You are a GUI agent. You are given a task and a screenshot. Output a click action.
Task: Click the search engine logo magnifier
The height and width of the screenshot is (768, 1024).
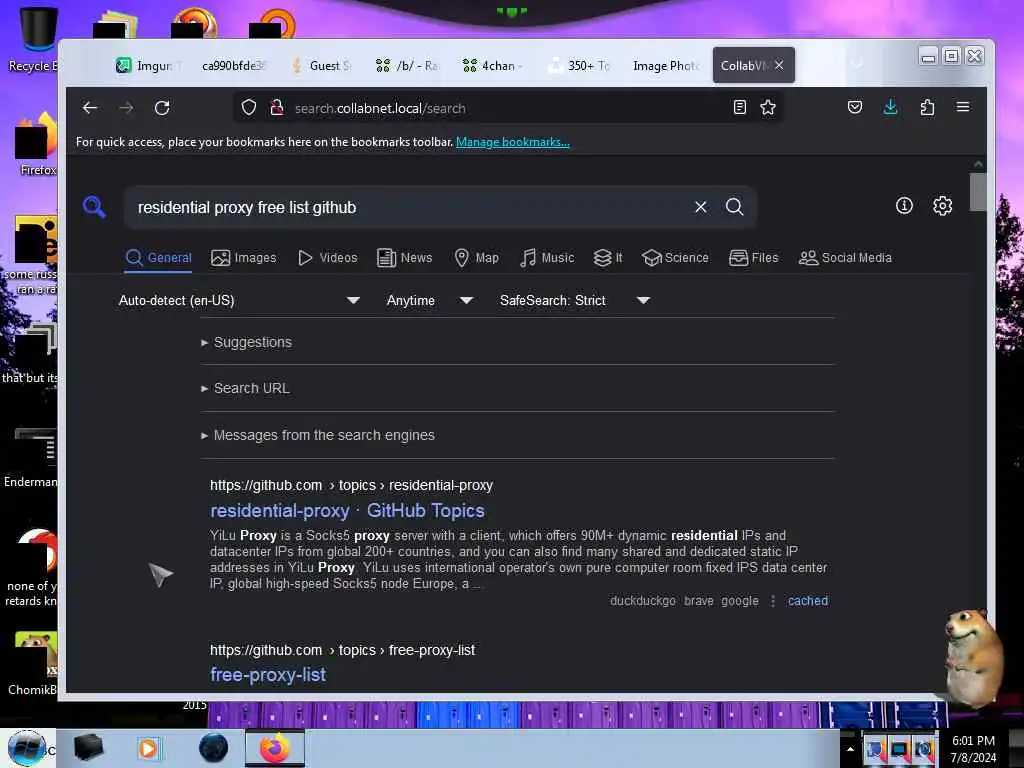(x=95, y=207)
